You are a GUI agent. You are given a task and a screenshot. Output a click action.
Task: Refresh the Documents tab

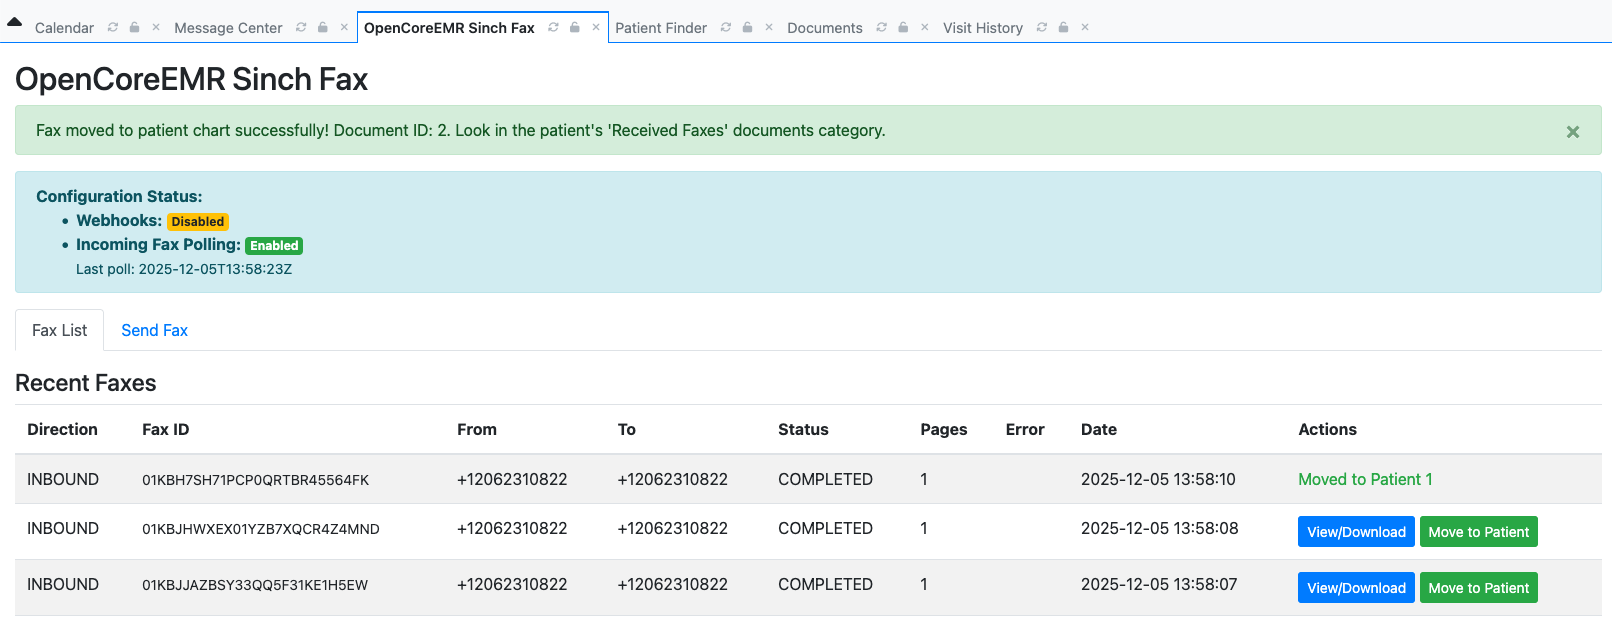click(x=881, y=27)
